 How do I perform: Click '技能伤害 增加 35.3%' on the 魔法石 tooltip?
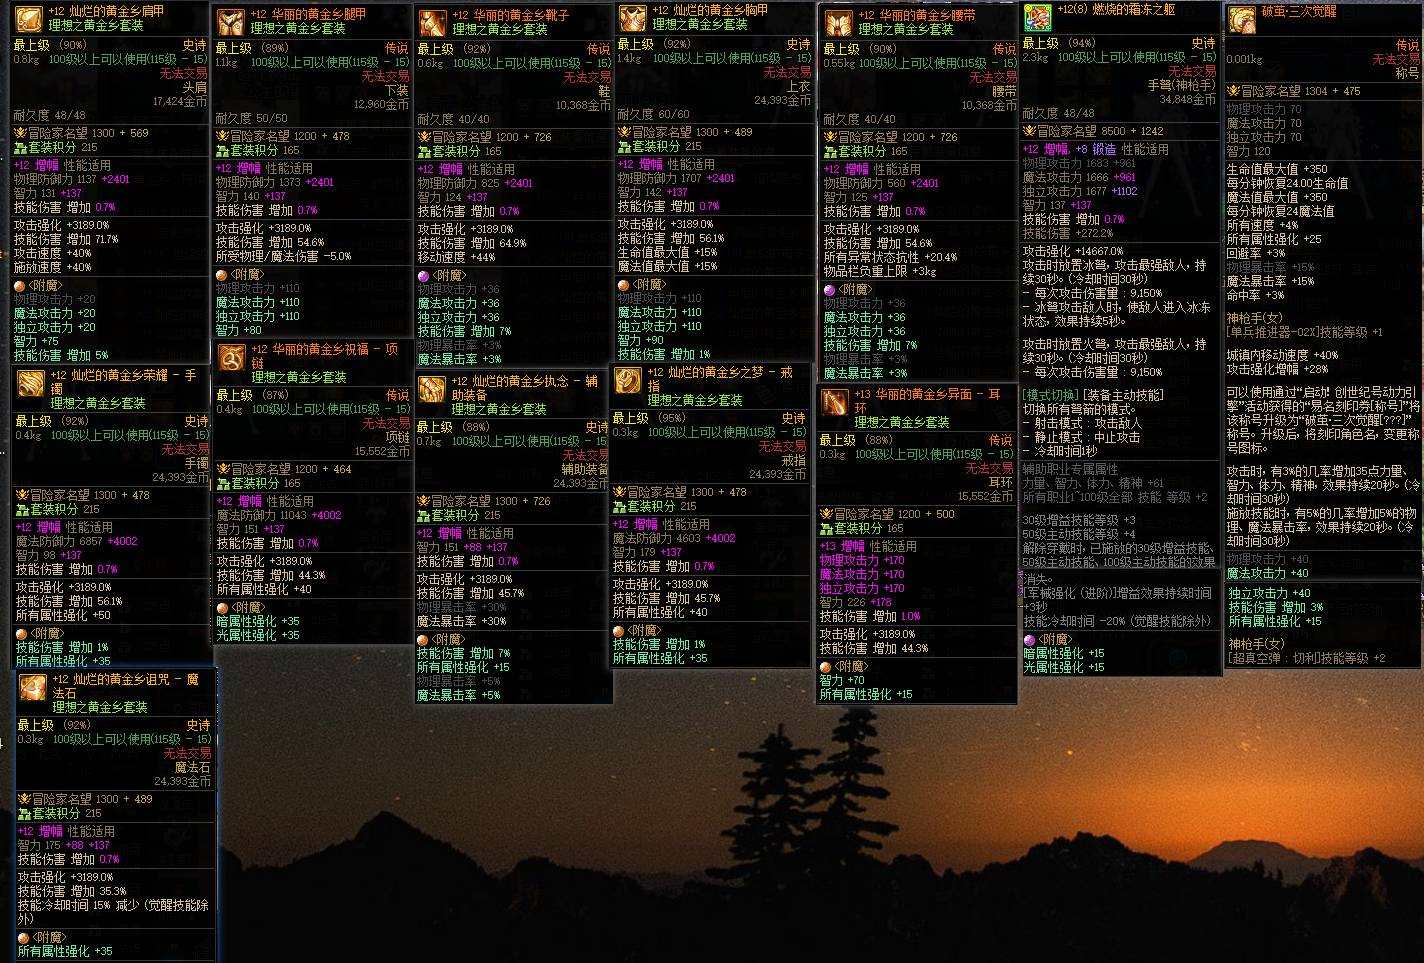pyautogui.click(x=71, y=891)
